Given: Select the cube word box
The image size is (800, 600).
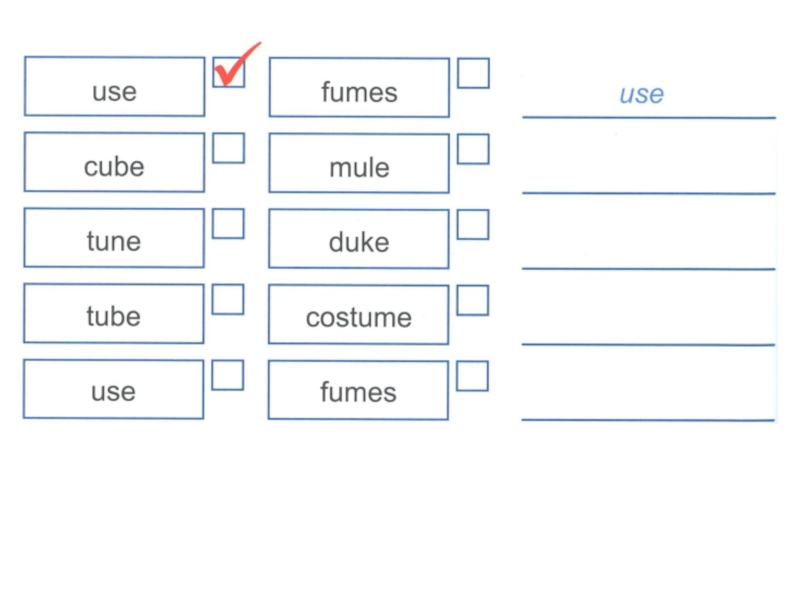Looking at the screenshot, I should pyautogui.click(x=114, y=162).
